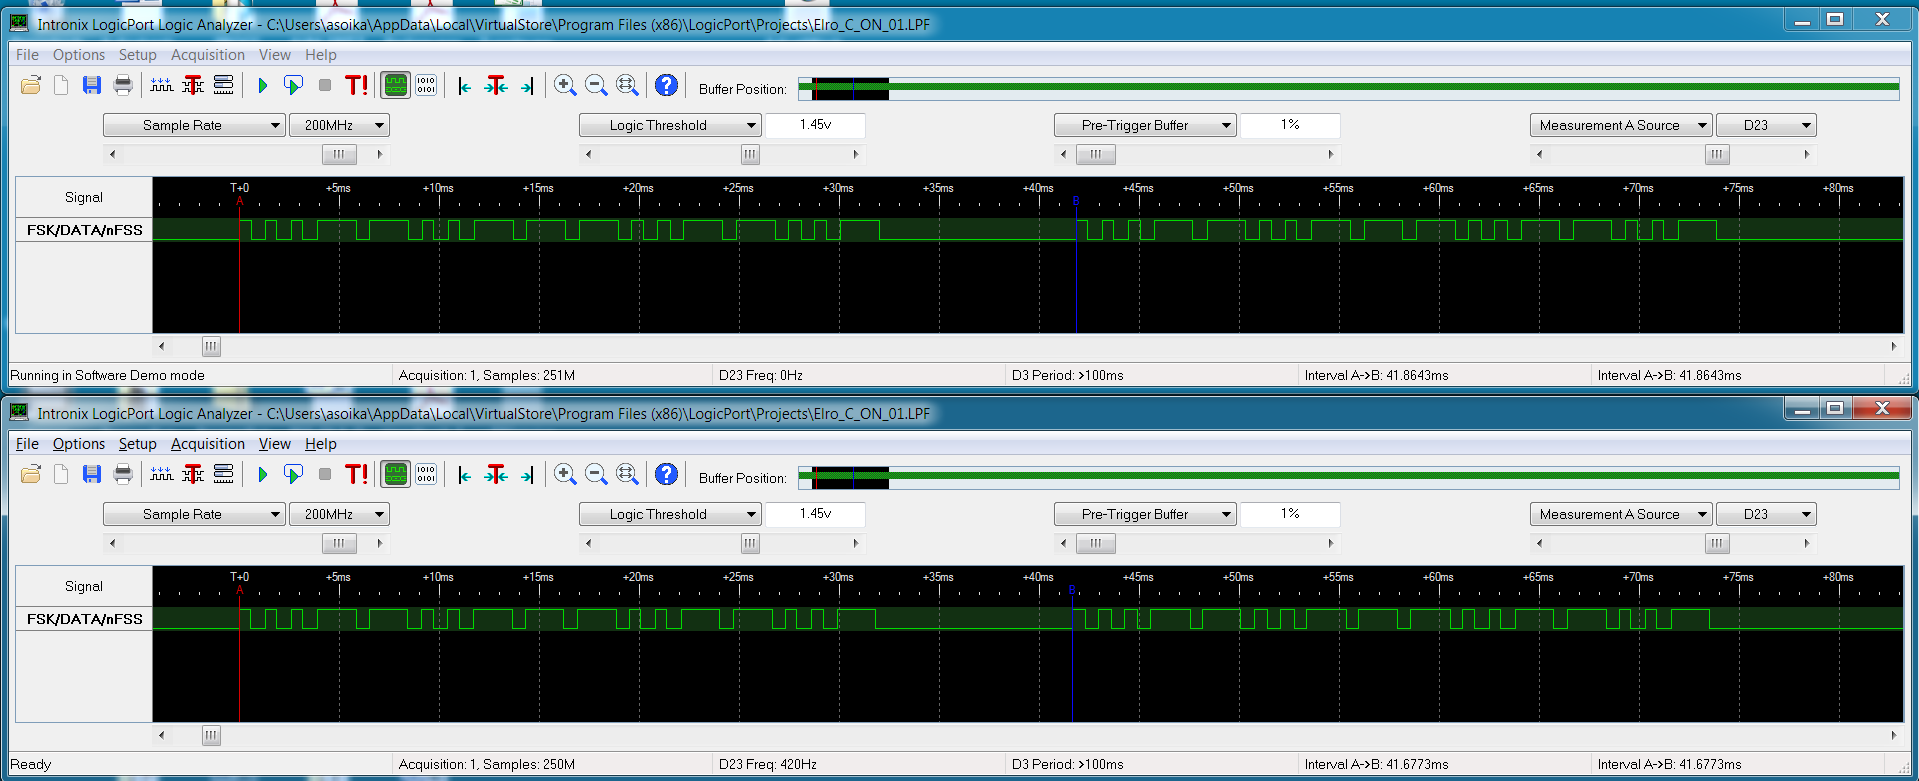Click measurement source slider thumb in Demo-mode window

click(x=1717, y=154)
